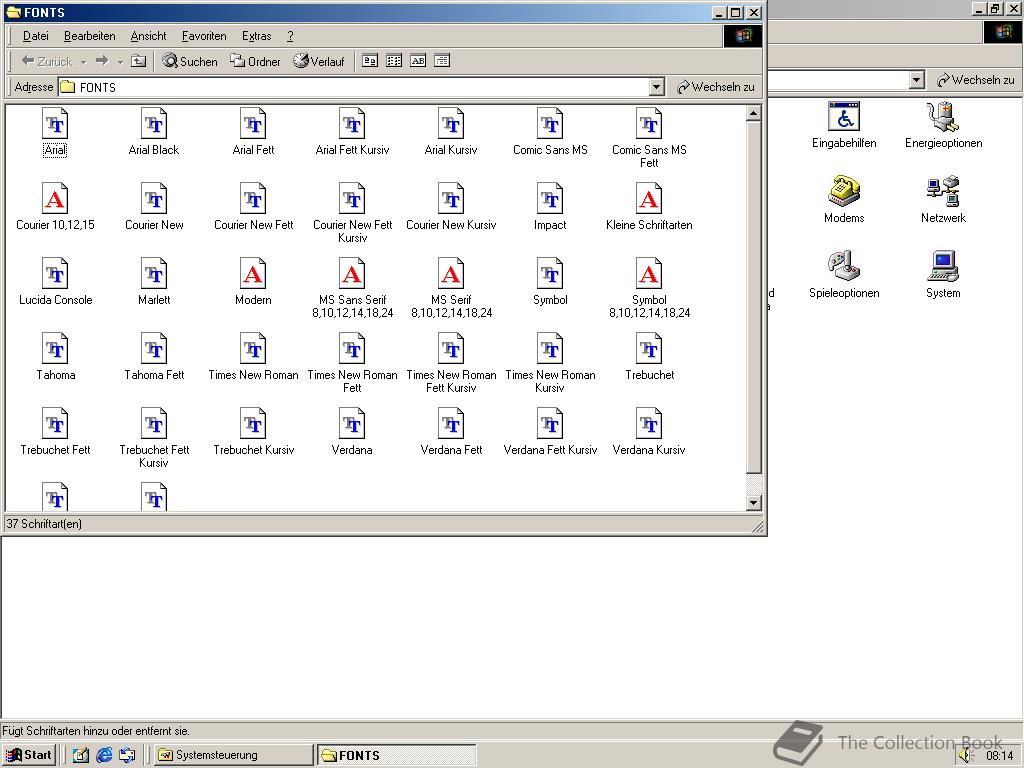Switch to Systemsteuerung taskbar button
The height and width of the screenshot is (768, 1024).
(x=233, y=755)
